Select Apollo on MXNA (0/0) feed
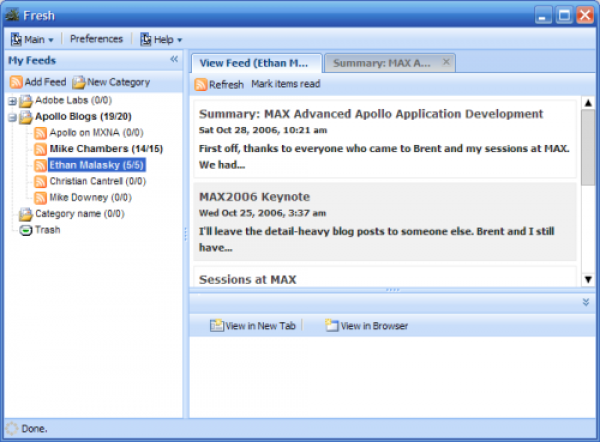 click(96, 132)
